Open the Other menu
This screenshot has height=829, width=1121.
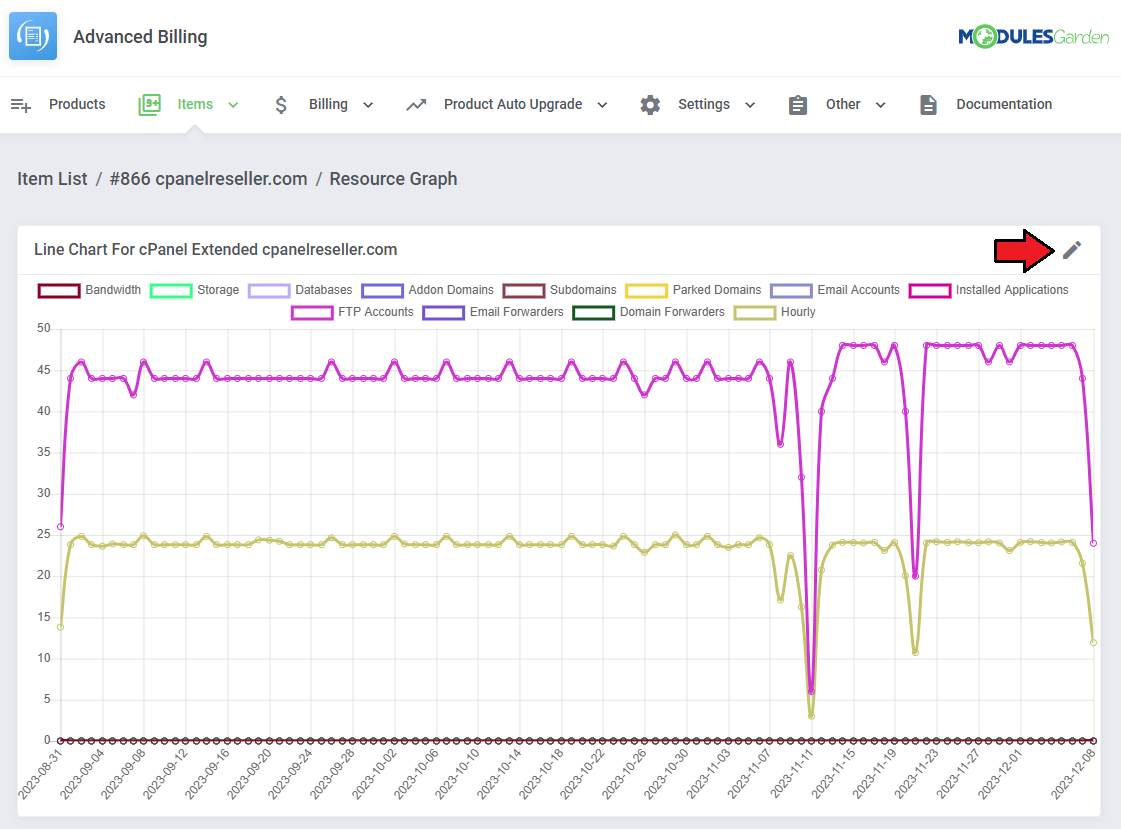pos(843,104)
